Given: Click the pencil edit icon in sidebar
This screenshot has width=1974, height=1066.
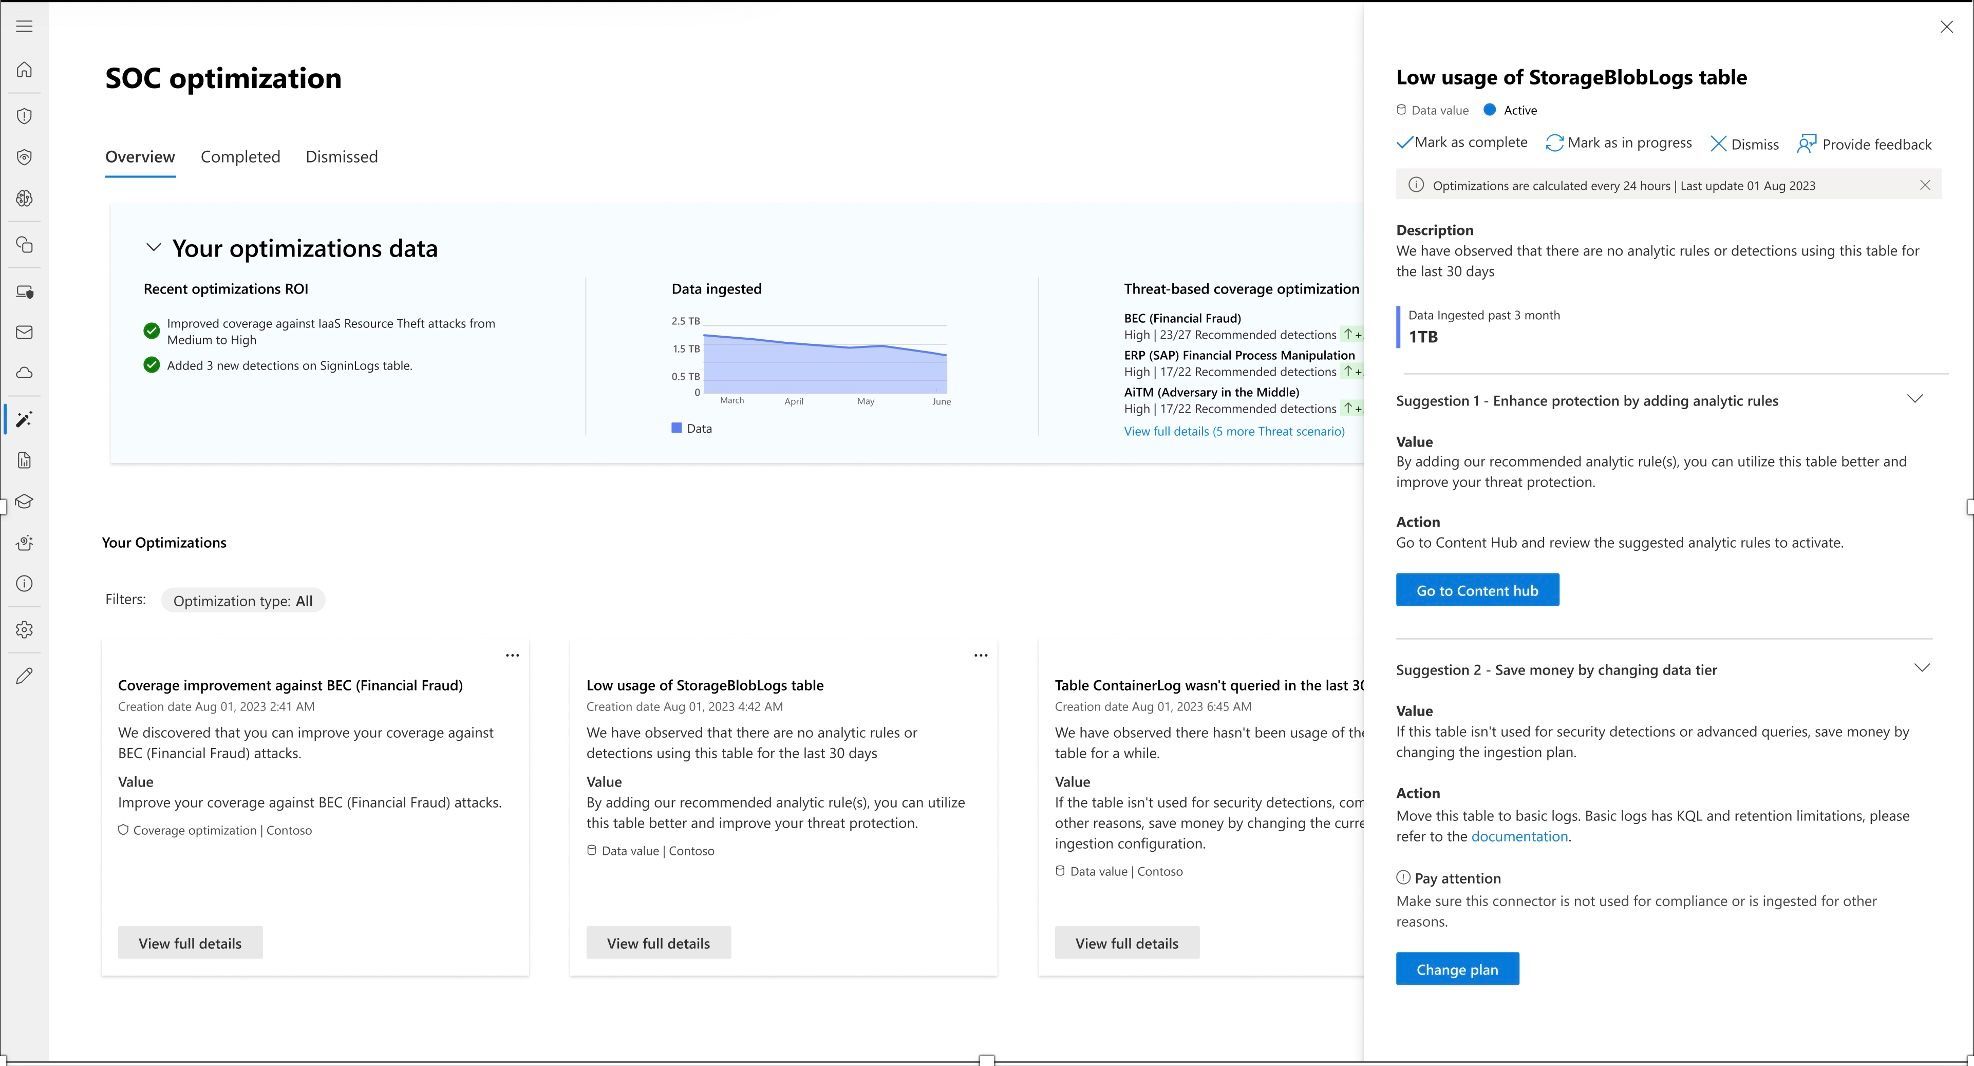Looking at the screenshot, I should (24, 676).
